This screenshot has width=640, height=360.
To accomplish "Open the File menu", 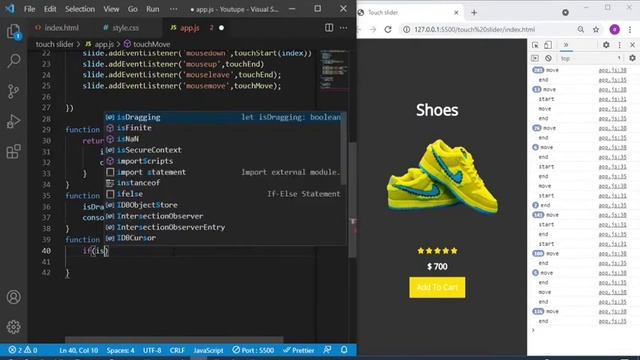I will 29,9.
